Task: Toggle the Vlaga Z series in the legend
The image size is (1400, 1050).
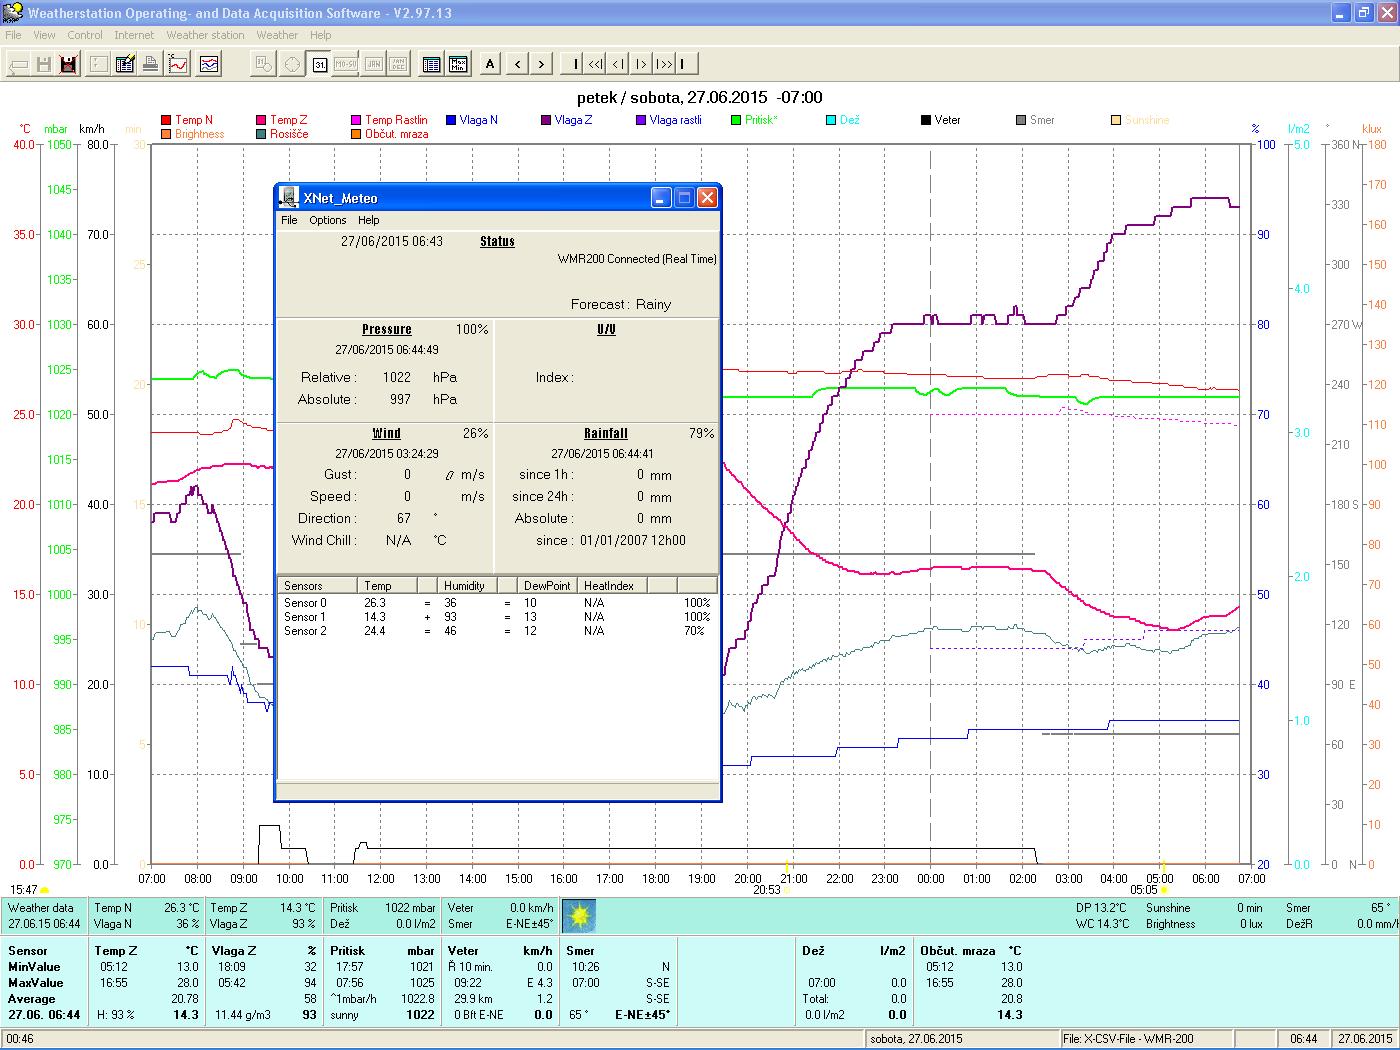Action: (573, 120)
